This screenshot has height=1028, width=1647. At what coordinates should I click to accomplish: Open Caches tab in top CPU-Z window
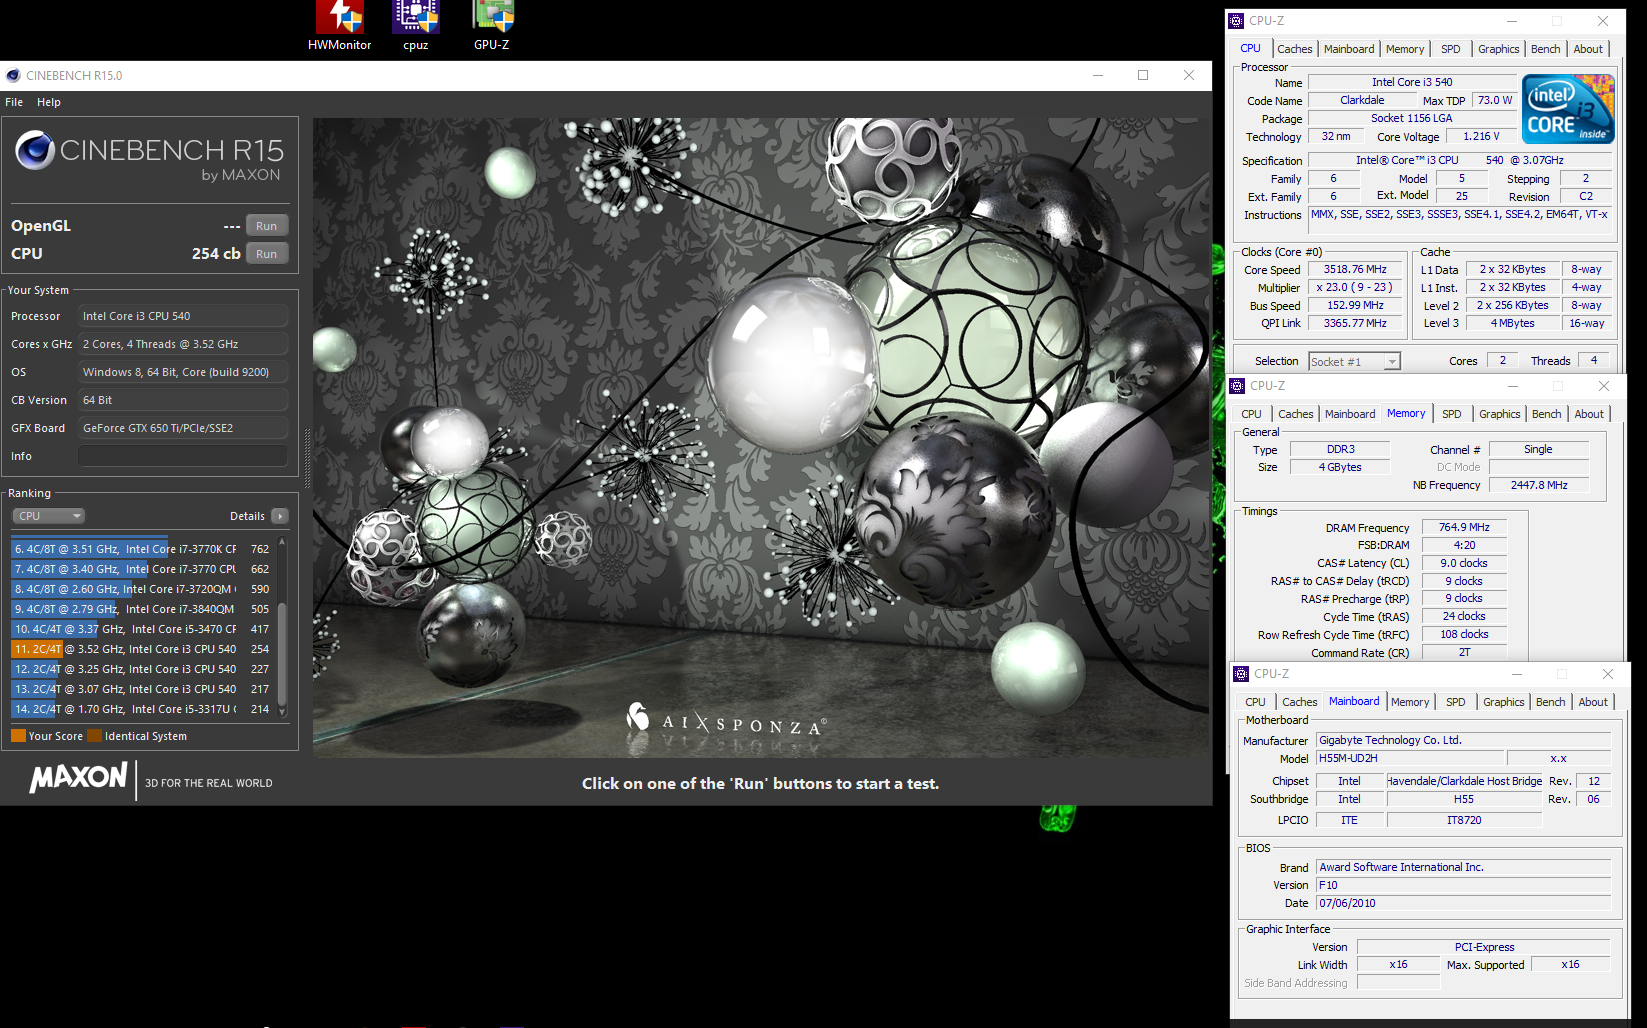pyautogui.click(x=1294, y=49)
